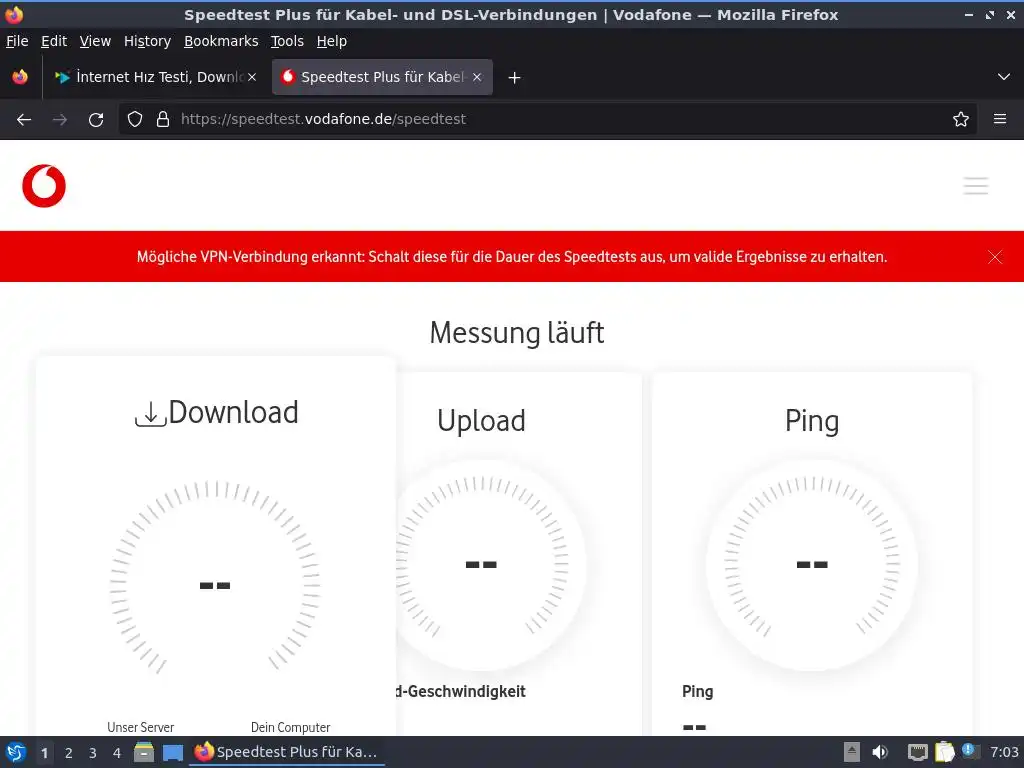Click the download arrow icon
1024x768 pixels.
(150, 415)
